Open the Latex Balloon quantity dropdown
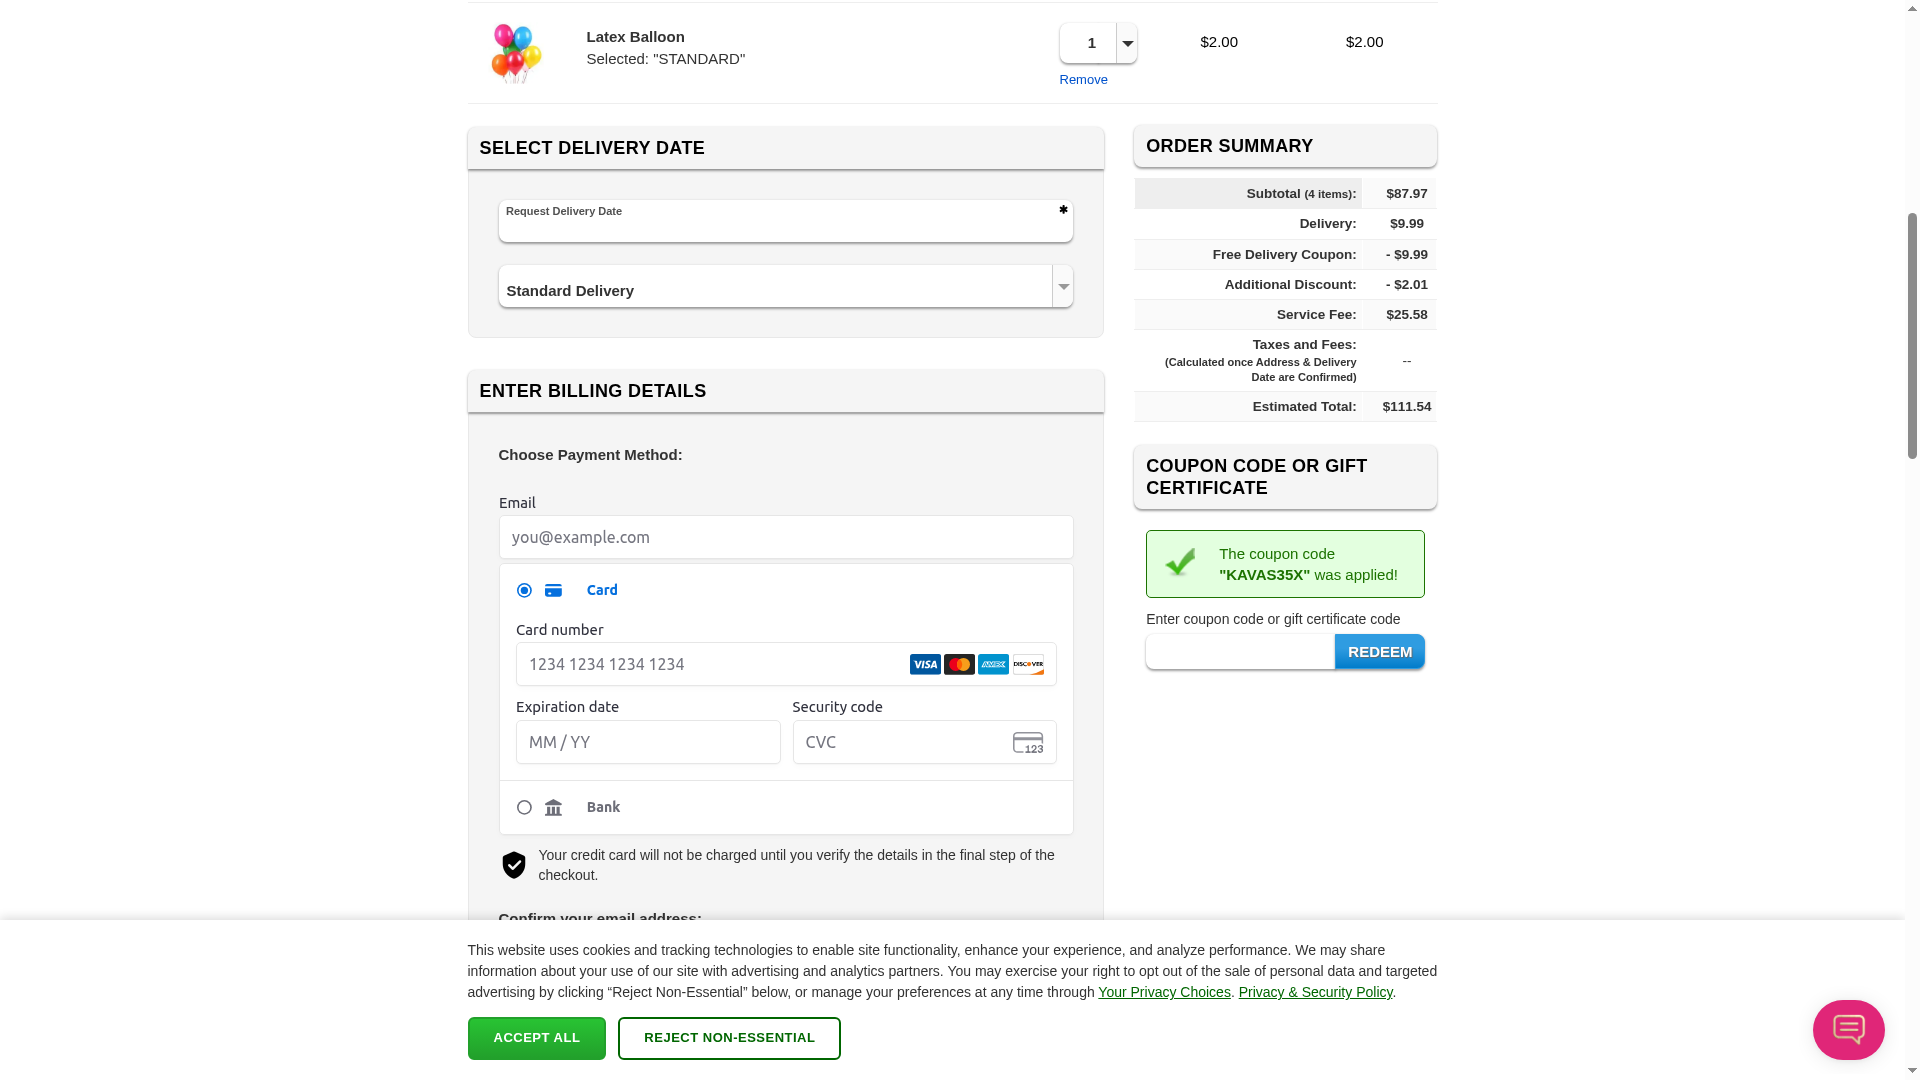This screenshot has height=1080, width=1920. (1127, 43)
